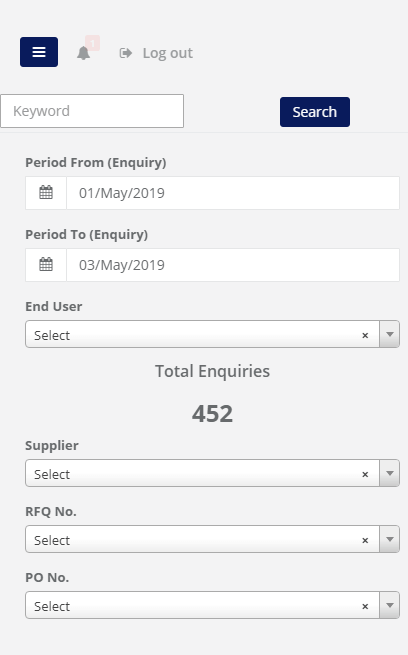Focus the Keyword search field
This screenshot has height=655, width=408.
(92, 111)
